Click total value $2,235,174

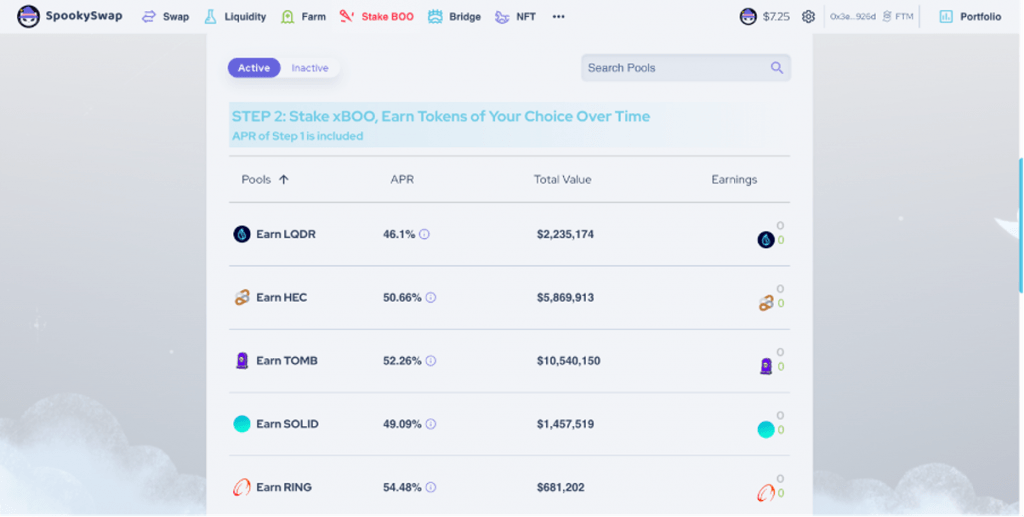(566, 234)
